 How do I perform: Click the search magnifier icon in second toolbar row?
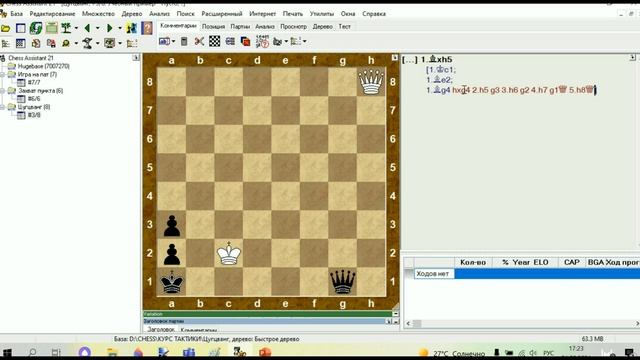pos(66,43)
